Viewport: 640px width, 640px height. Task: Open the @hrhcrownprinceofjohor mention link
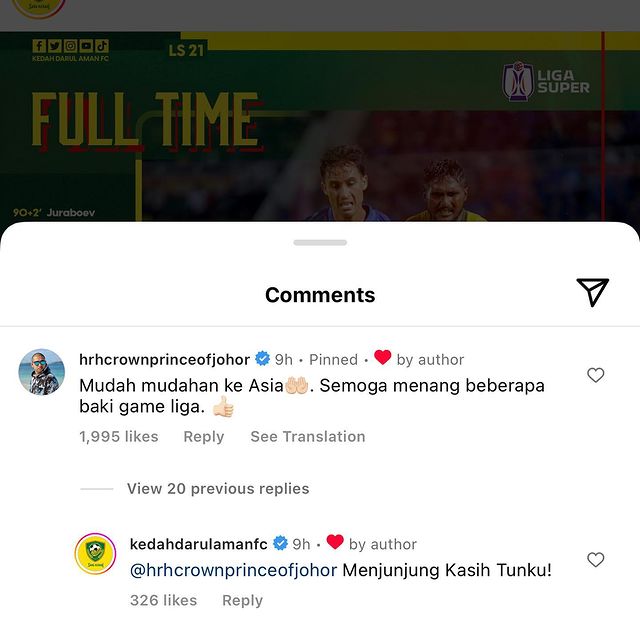pos(233,570)
